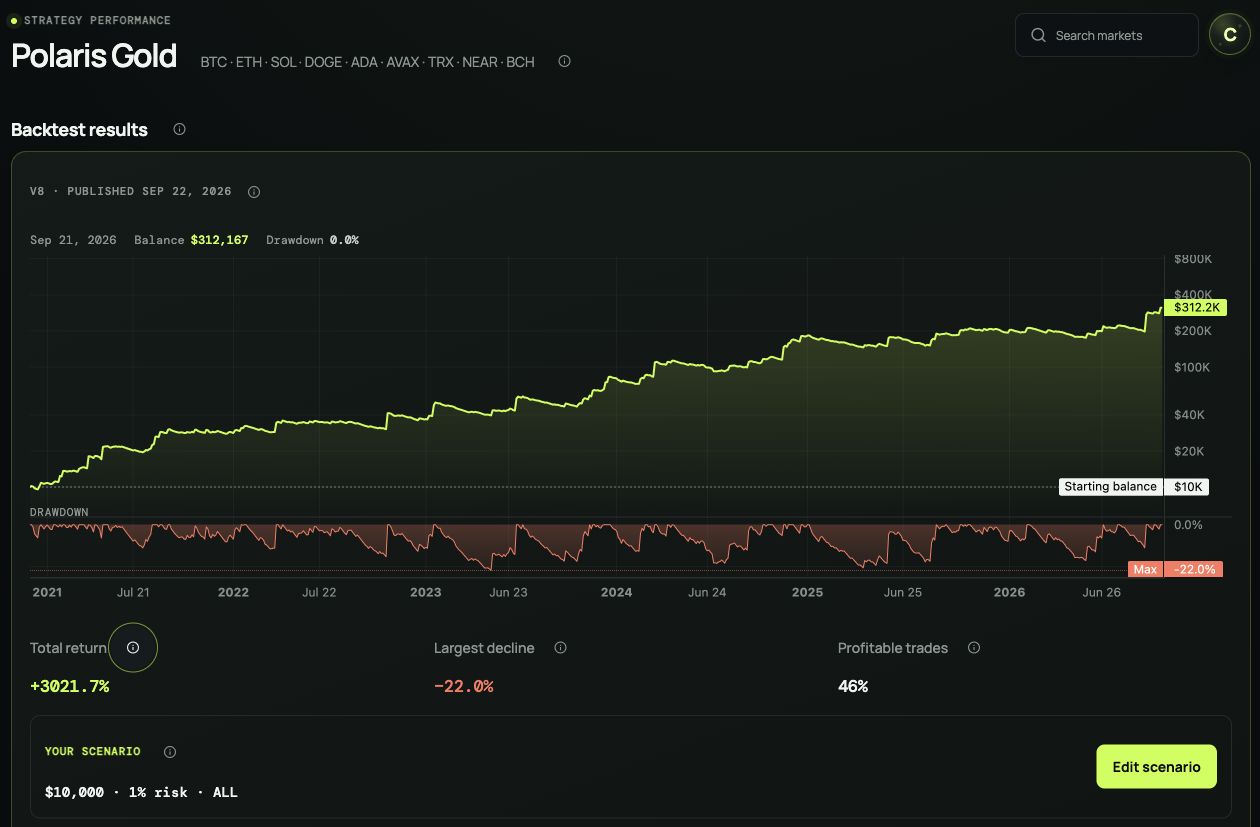Click the 2023 label on the time axis

tap(425, 592)
